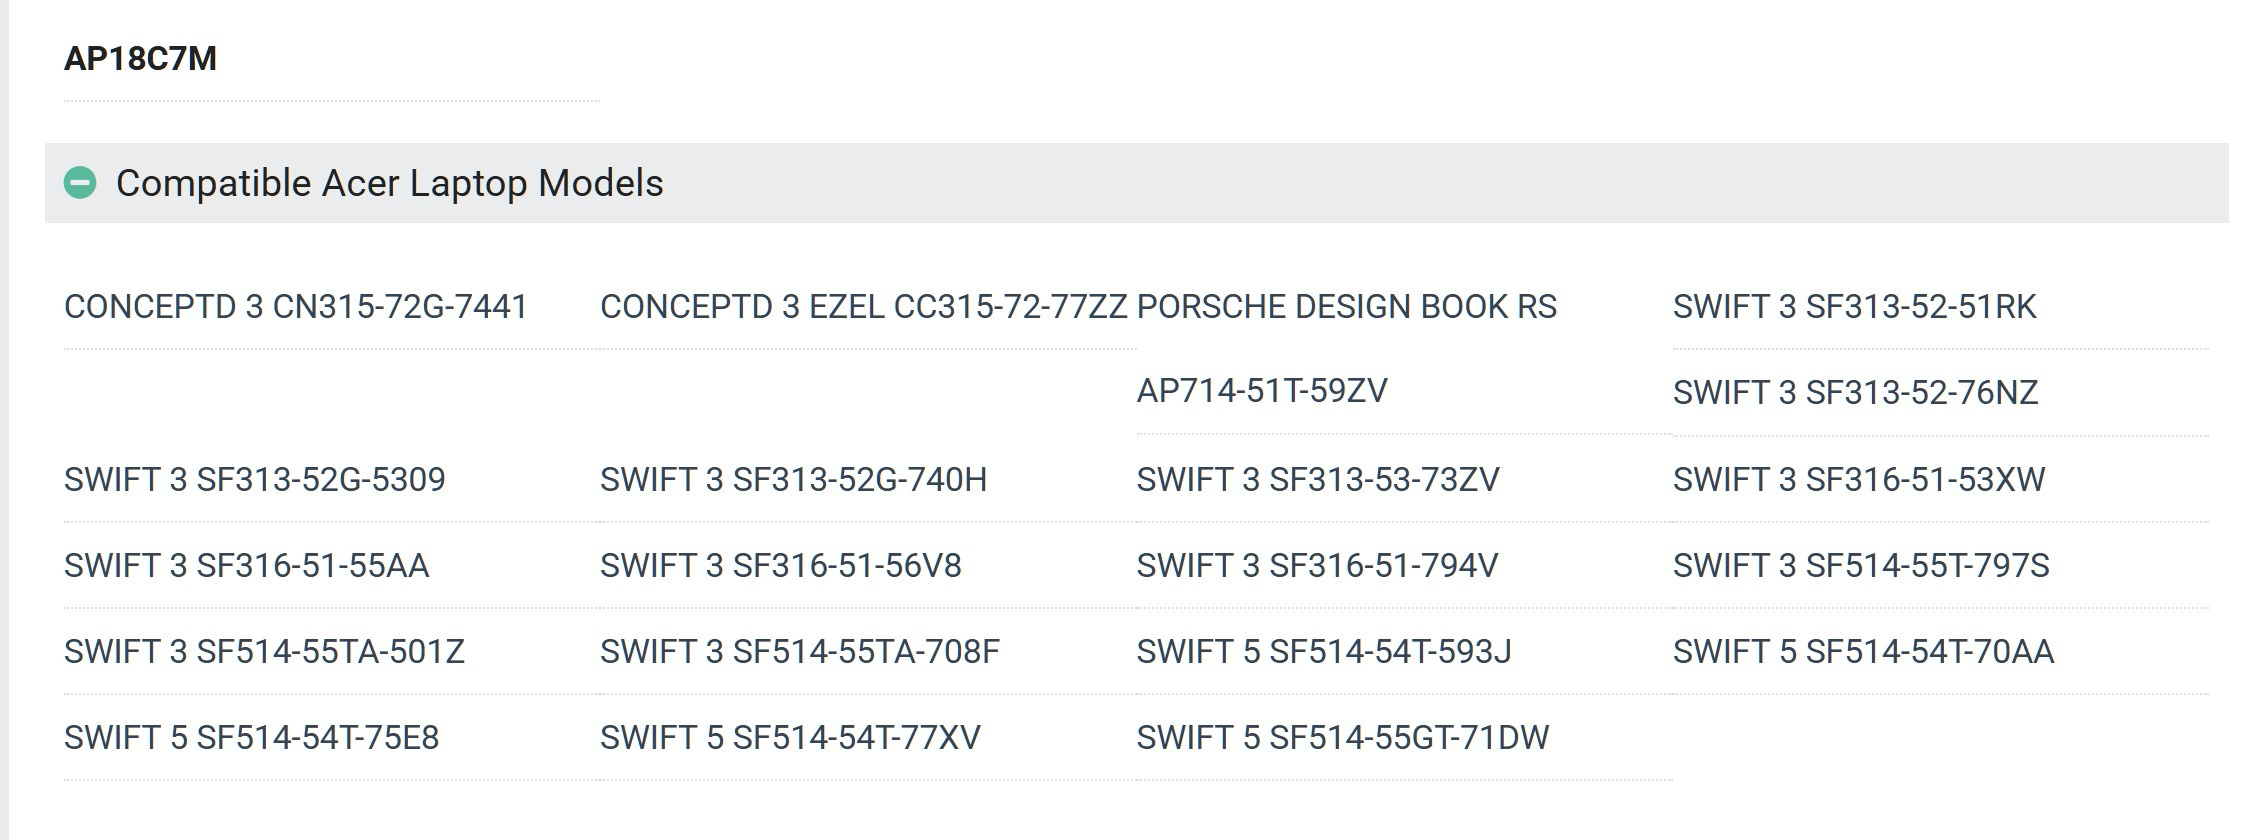Open SWIFT 3 SF313-52-51RK model
This screenshot has width=2254, height=840.
[x=1855, y=307]
